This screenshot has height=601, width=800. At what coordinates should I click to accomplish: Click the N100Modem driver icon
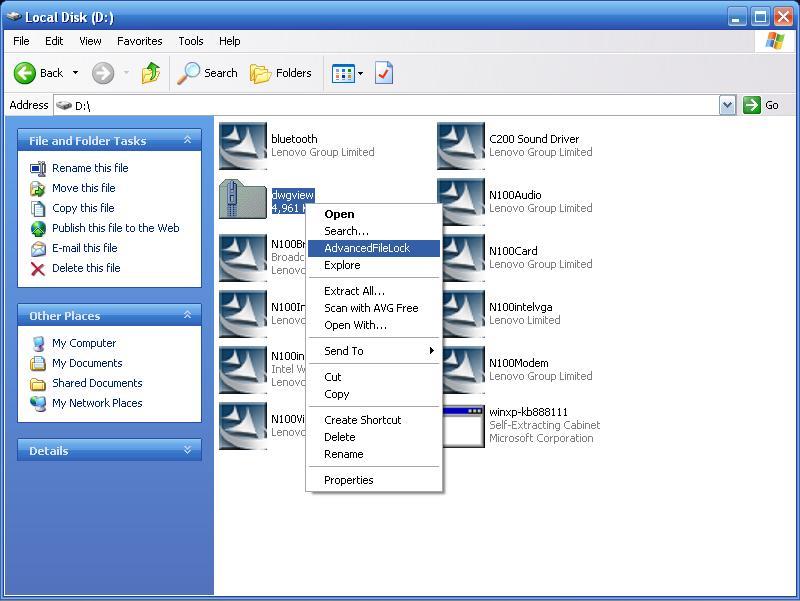pos(460,368)
